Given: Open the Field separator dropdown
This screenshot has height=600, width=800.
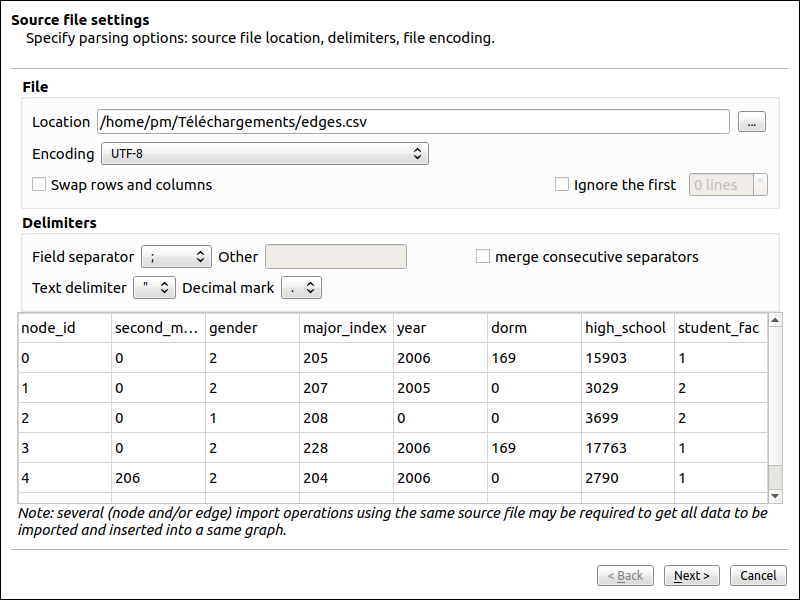Looking at the screenshot, I should (x=176, y=257).
